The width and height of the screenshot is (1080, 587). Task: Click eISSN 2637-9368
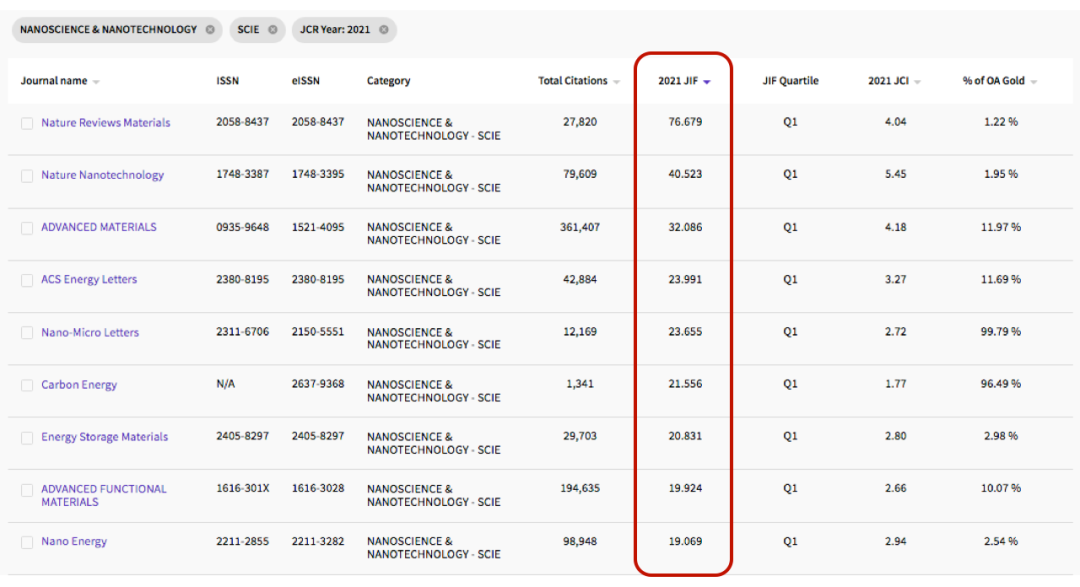coord(318,384)
